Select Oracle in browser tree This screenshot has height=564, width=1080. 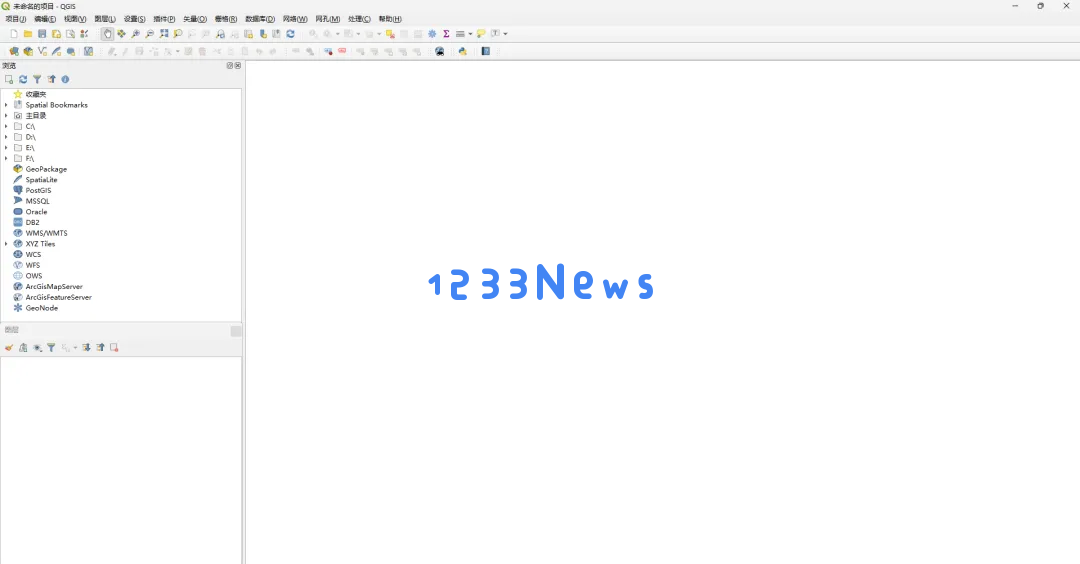tap(36, 212)
